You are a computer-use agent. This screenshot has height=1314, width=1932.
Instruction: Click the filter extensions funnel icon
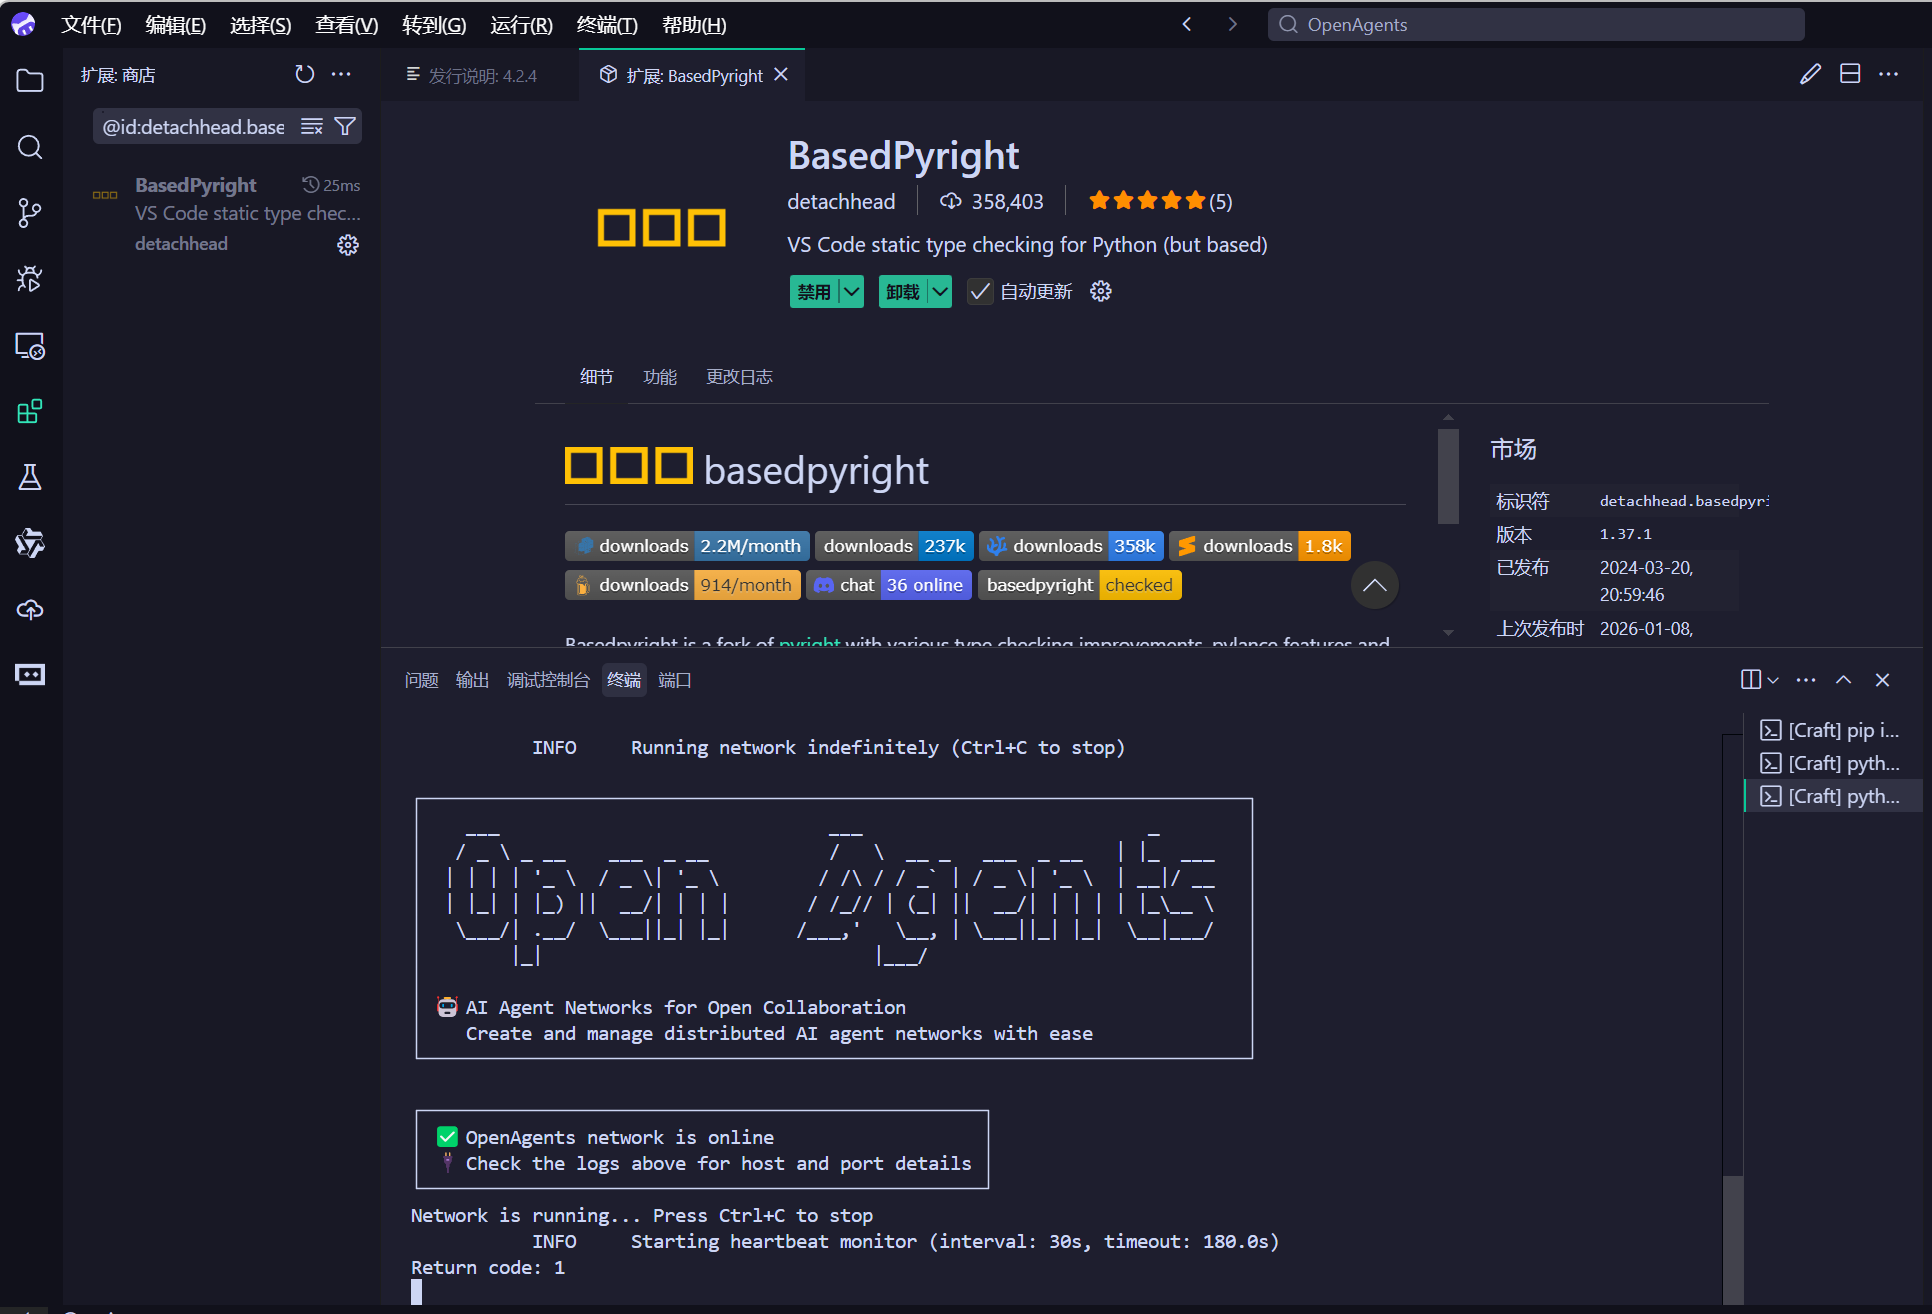(x=345, y=126)
